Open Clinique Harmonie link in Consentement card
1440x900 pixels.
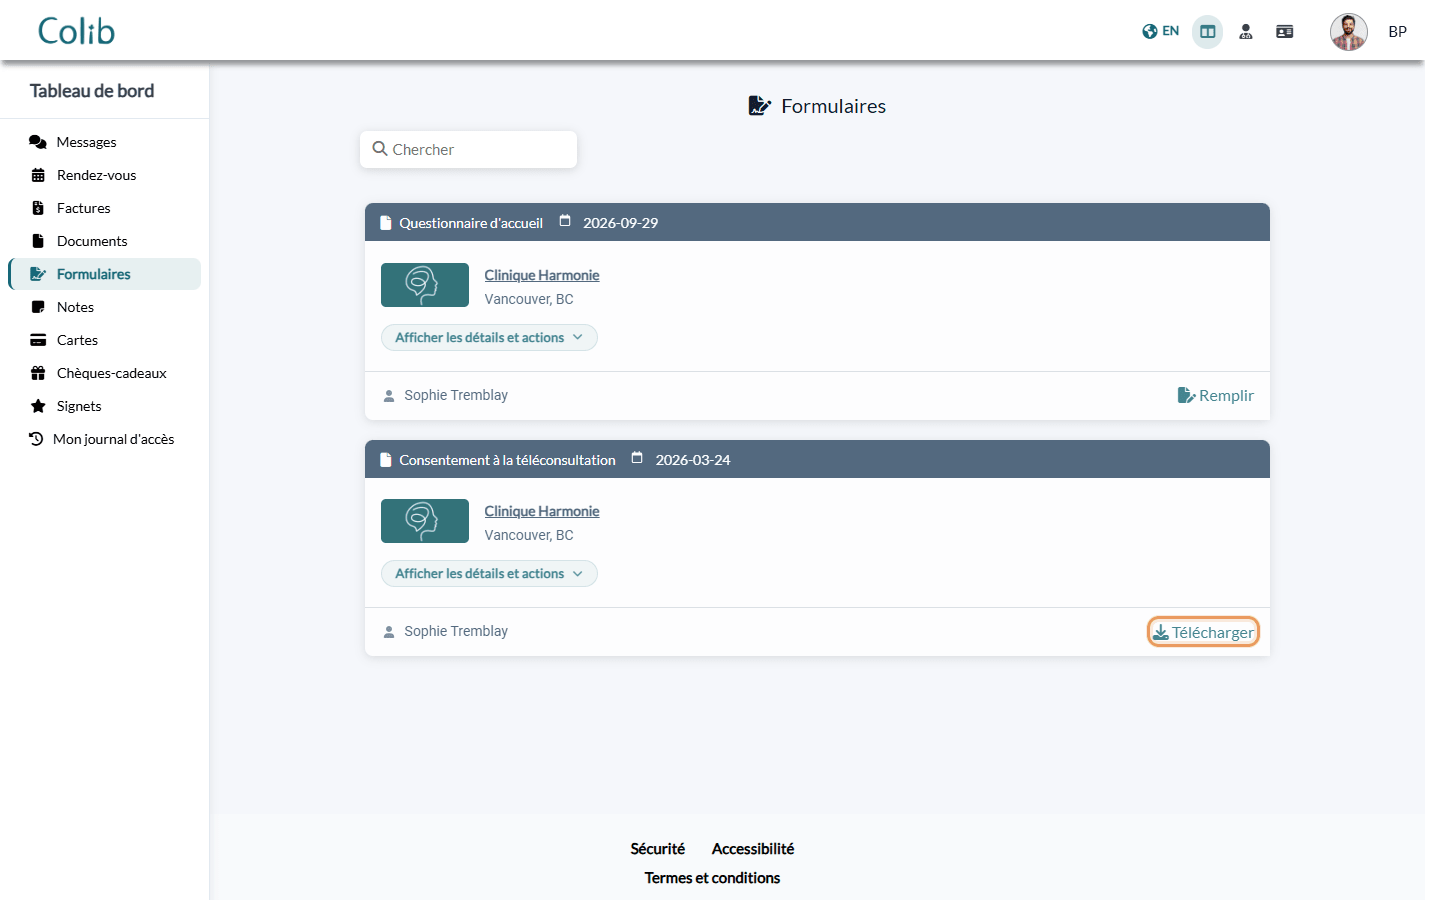pyautogui.click(x=542, y=511)
